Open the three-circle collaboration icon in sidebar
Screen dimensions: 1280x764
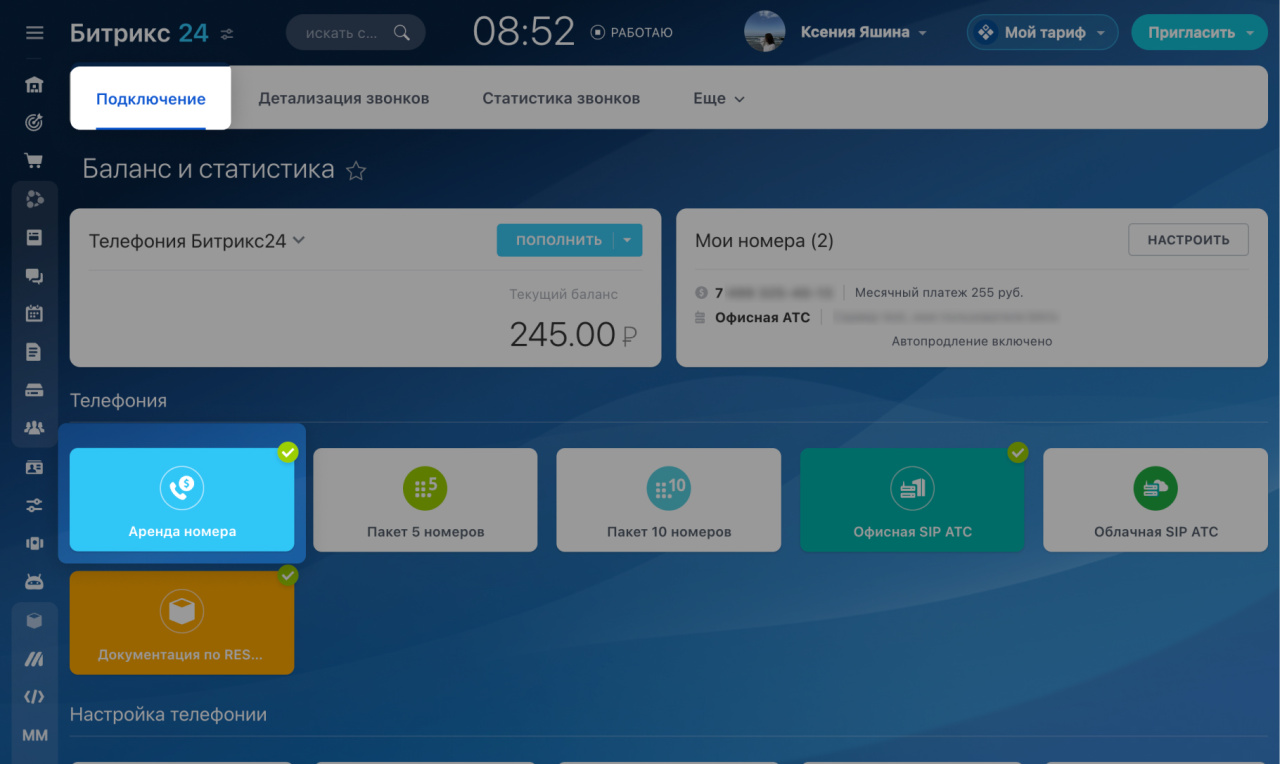point(35,199)
